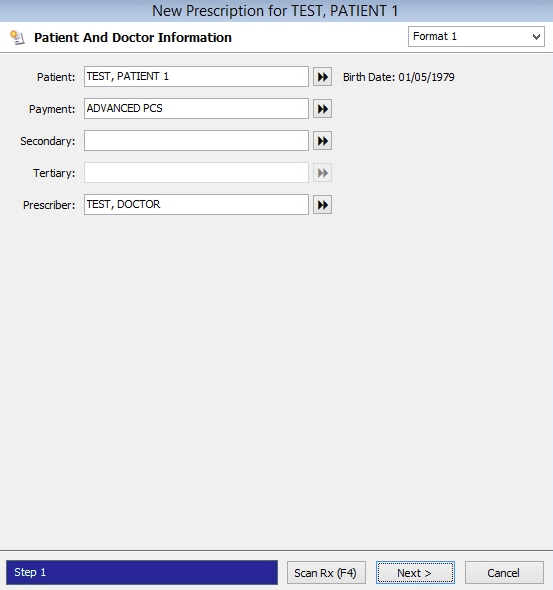Image resolution: width=553 pixels, height=590 pixels.
Task: Click the patient lookup double-arrow icon
Action: tap(322, 77)
